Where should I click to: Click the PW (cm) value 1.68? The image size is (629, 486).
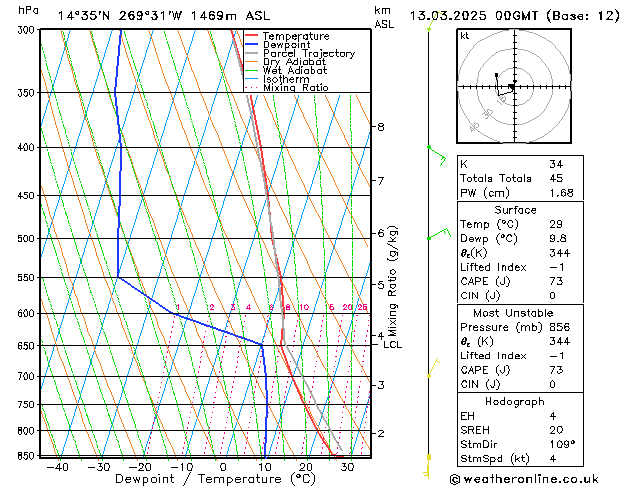pos(561,193)
